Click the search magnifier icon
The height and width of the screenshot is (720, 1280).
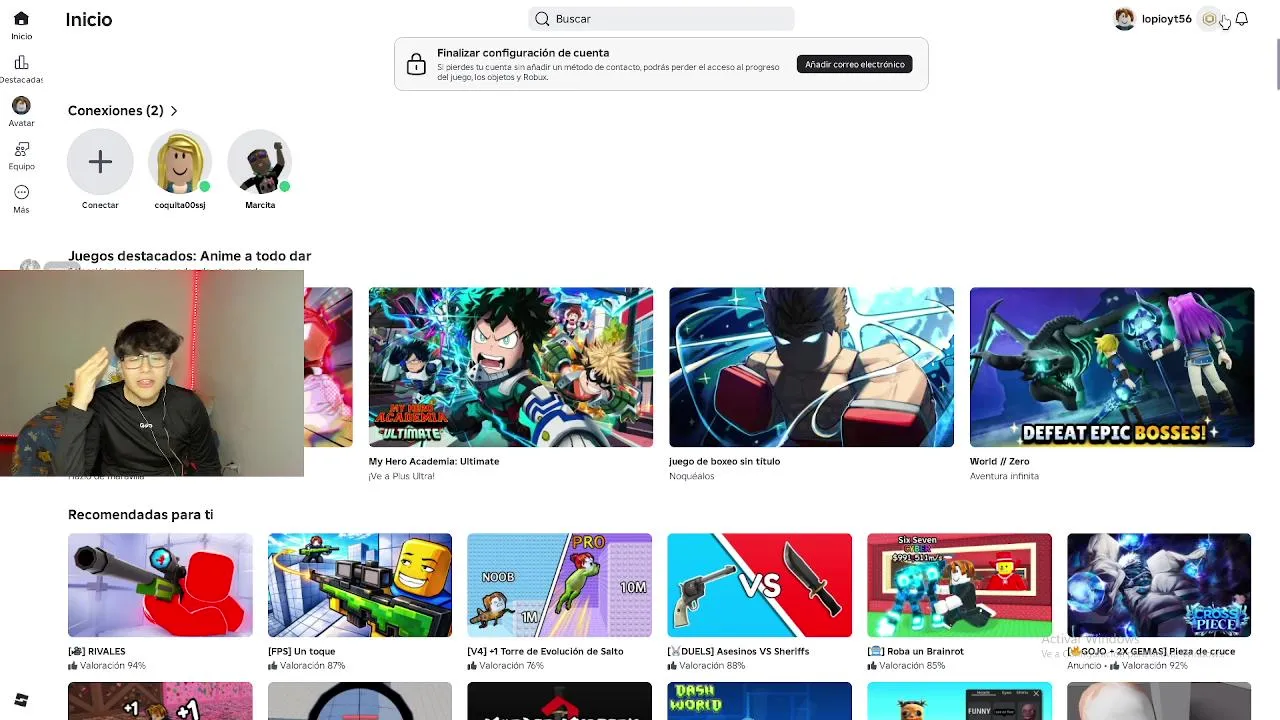(x=542, y=19)
